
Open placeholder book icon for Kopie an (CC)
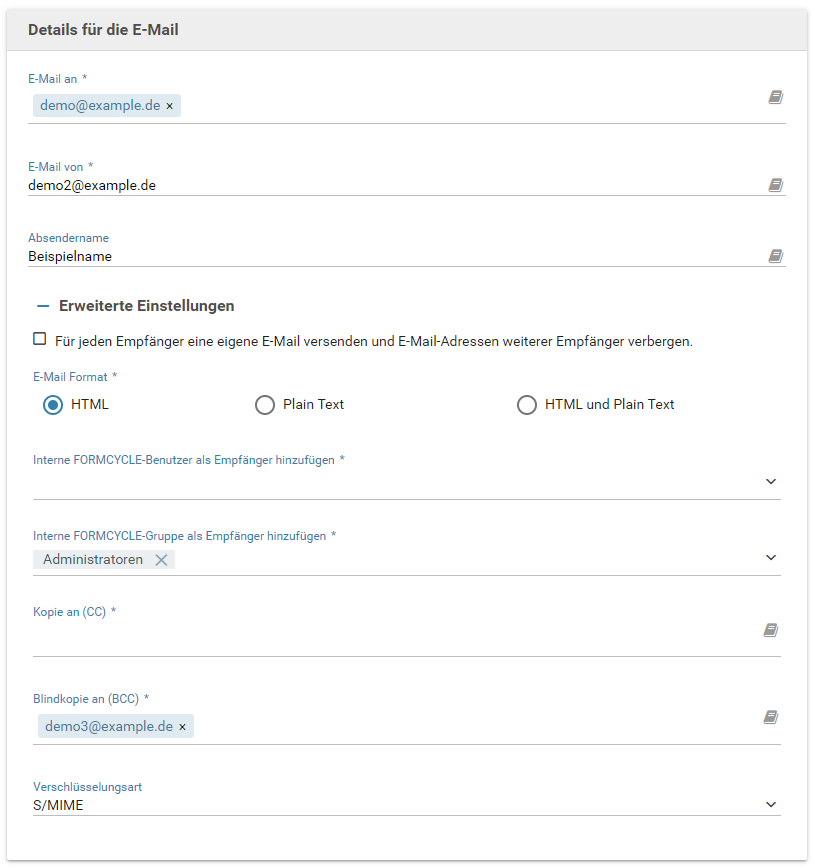point(770,630)
